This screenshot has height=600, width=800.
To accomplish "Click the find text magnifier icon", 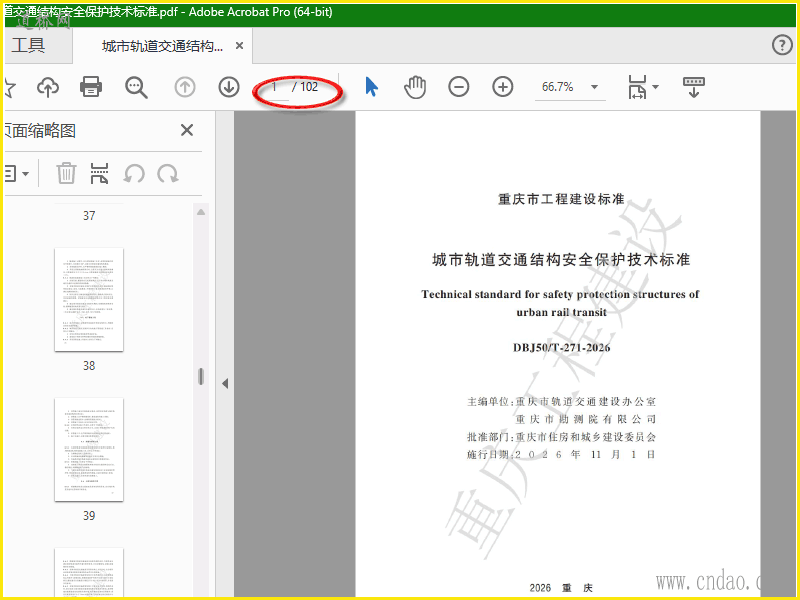I will coord(136,87).
